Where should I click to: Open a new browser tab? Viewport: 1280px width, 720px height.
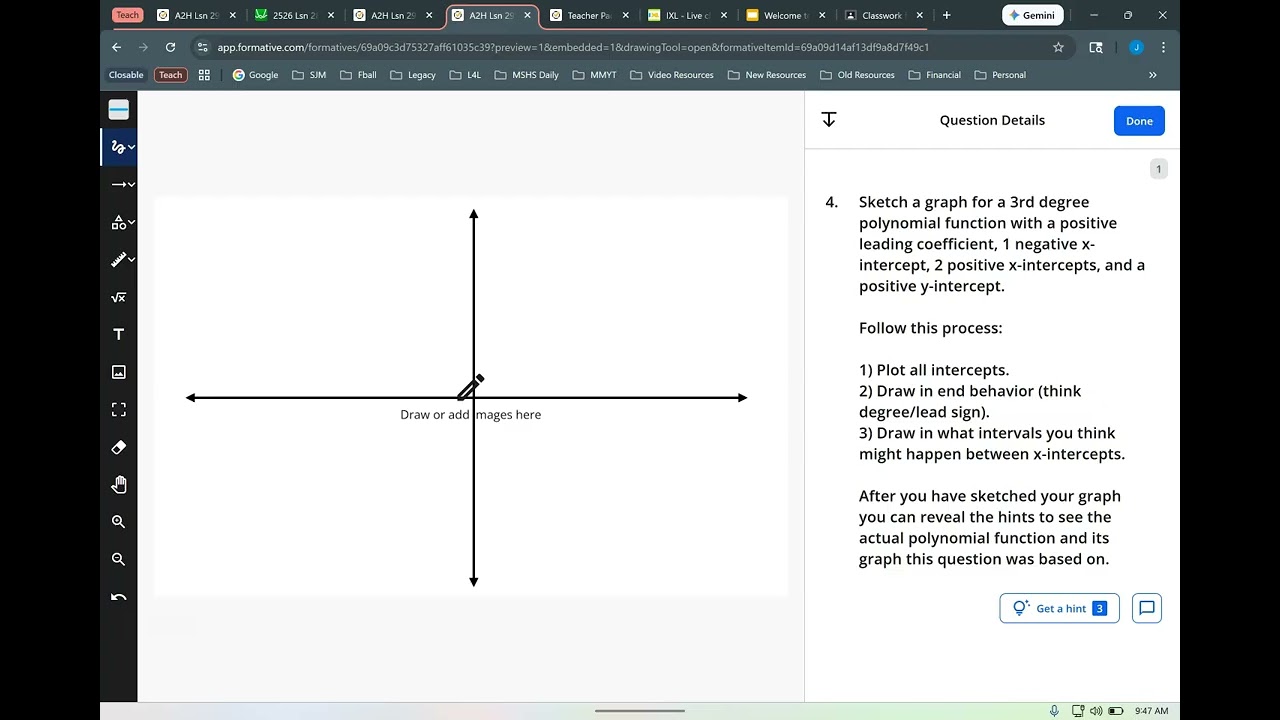947,15
